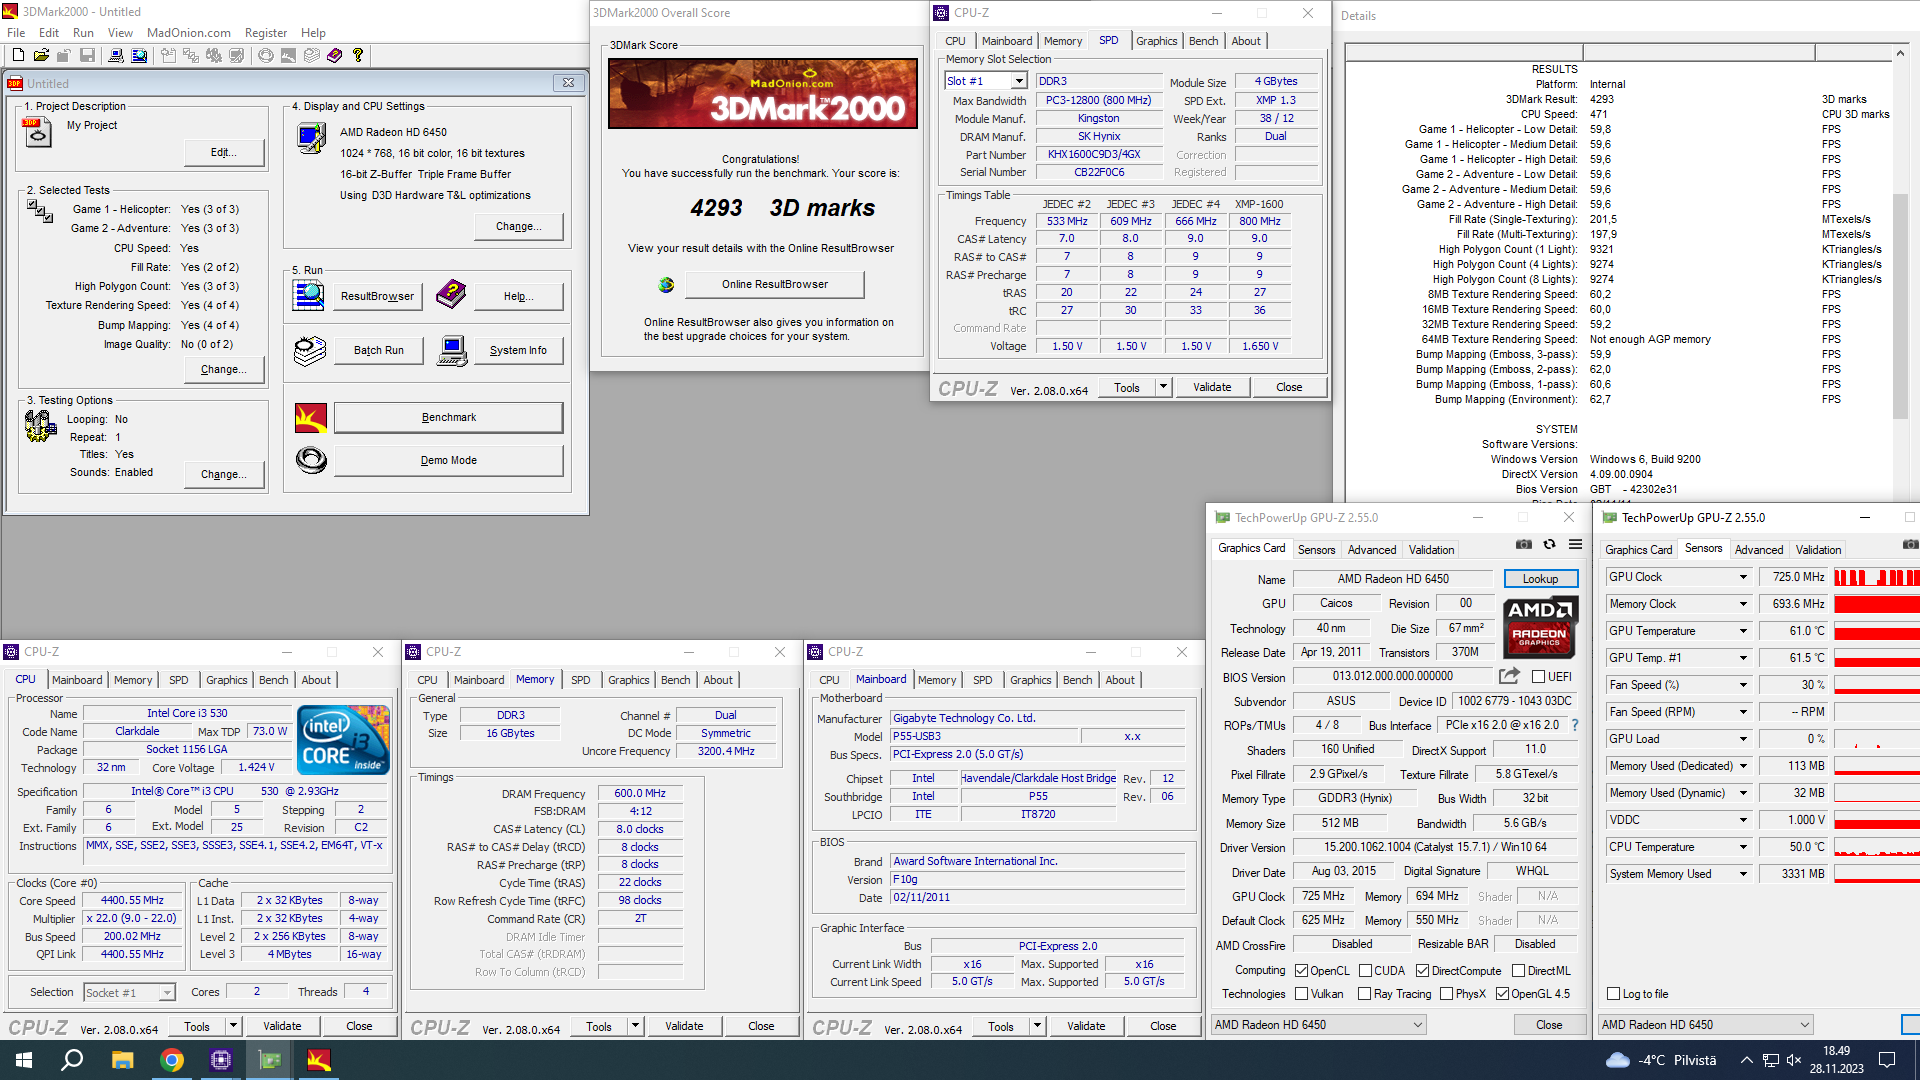
Task: Click the System Info computer icon in Run section
Action: click(452, 350)
